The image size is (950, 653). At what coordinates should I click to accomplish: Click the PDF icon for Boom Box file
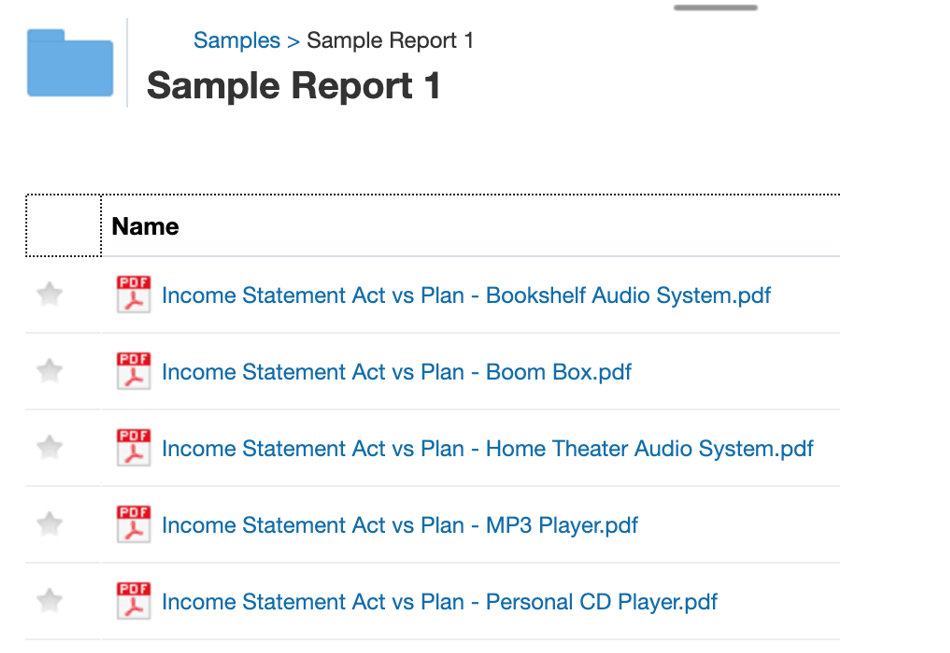pos(133,371)
